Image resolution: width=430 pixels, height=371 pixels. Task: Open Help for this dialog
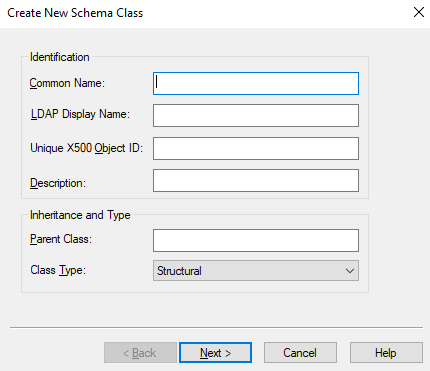click(x=386, y=353)
